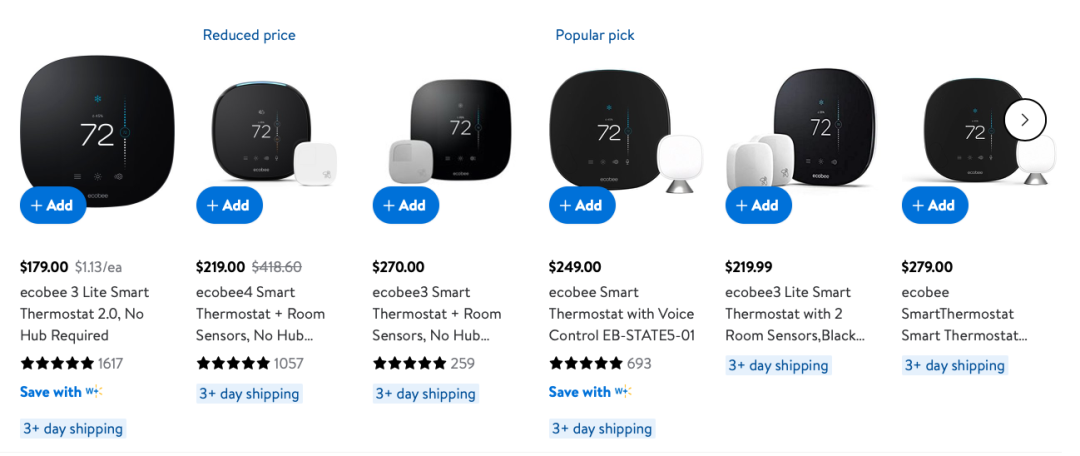The width and height of the screenshot is (1080, 456).
Task: Click the Walmart+ icon under the $179.00 item
Action: (94, 392)
